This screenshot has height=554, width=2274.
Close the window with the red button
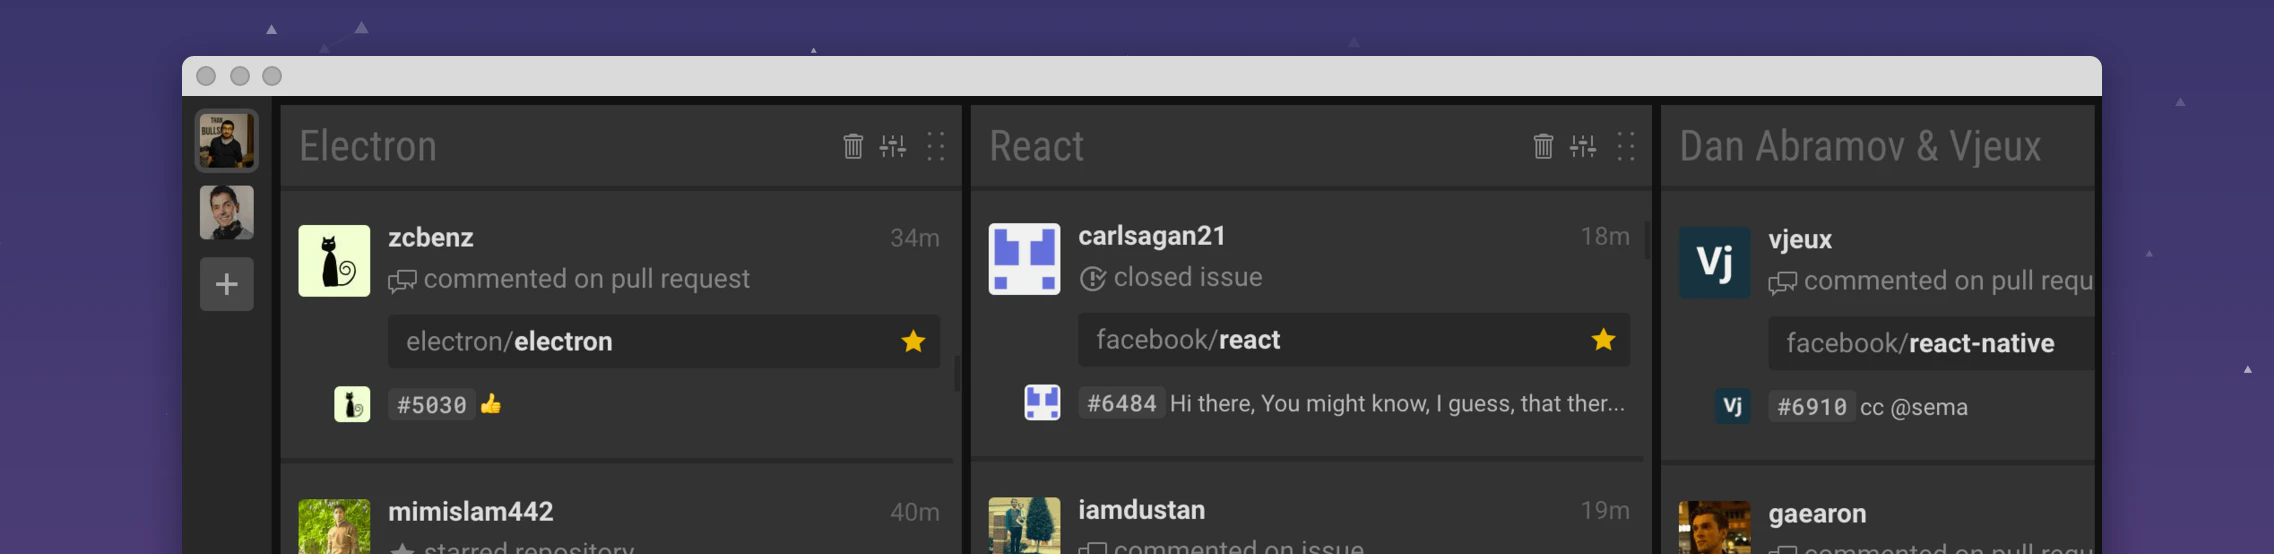pos(206,76)
